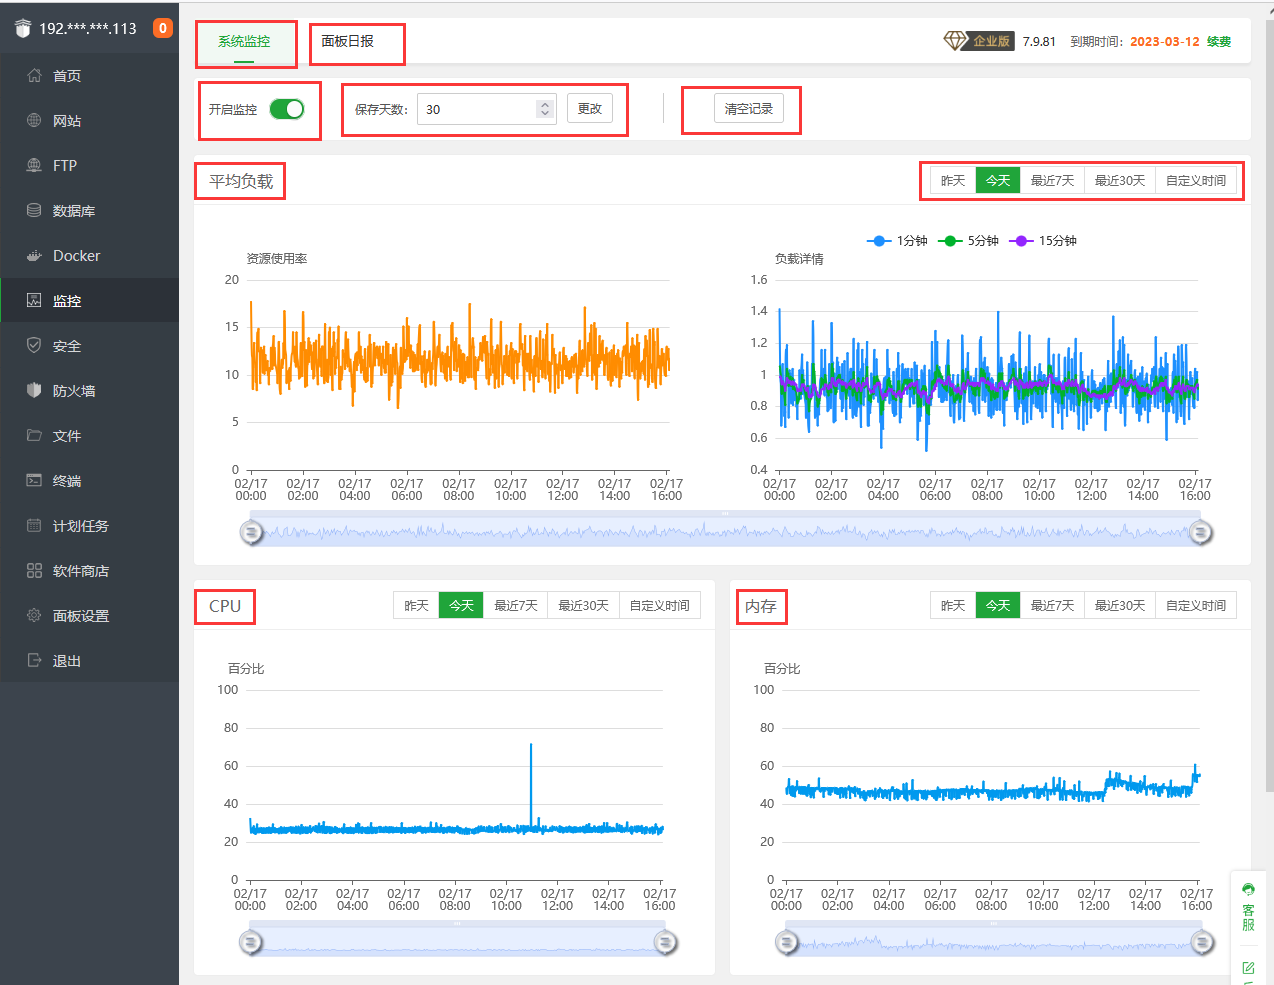Click the 保存天数 number input field
The width and height of the screenshot is (1274, 985).
coord(476,109)
